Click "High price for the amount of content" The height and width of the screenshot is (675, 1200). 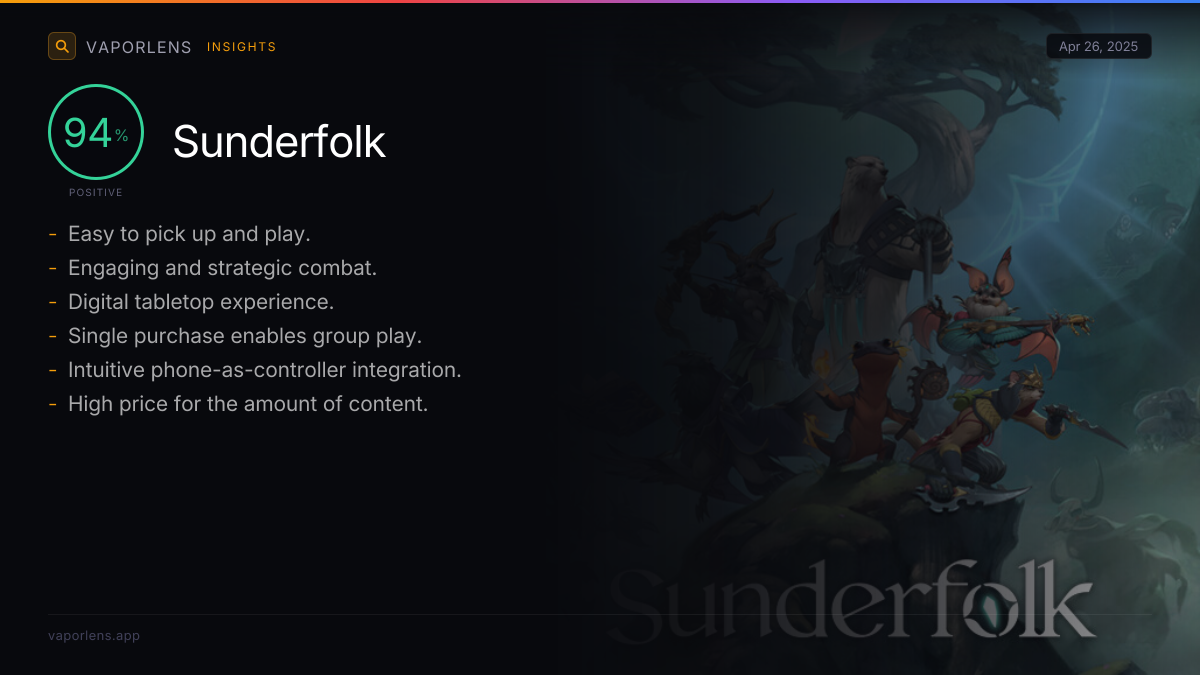pyautogui.click(x=248, y=404)
